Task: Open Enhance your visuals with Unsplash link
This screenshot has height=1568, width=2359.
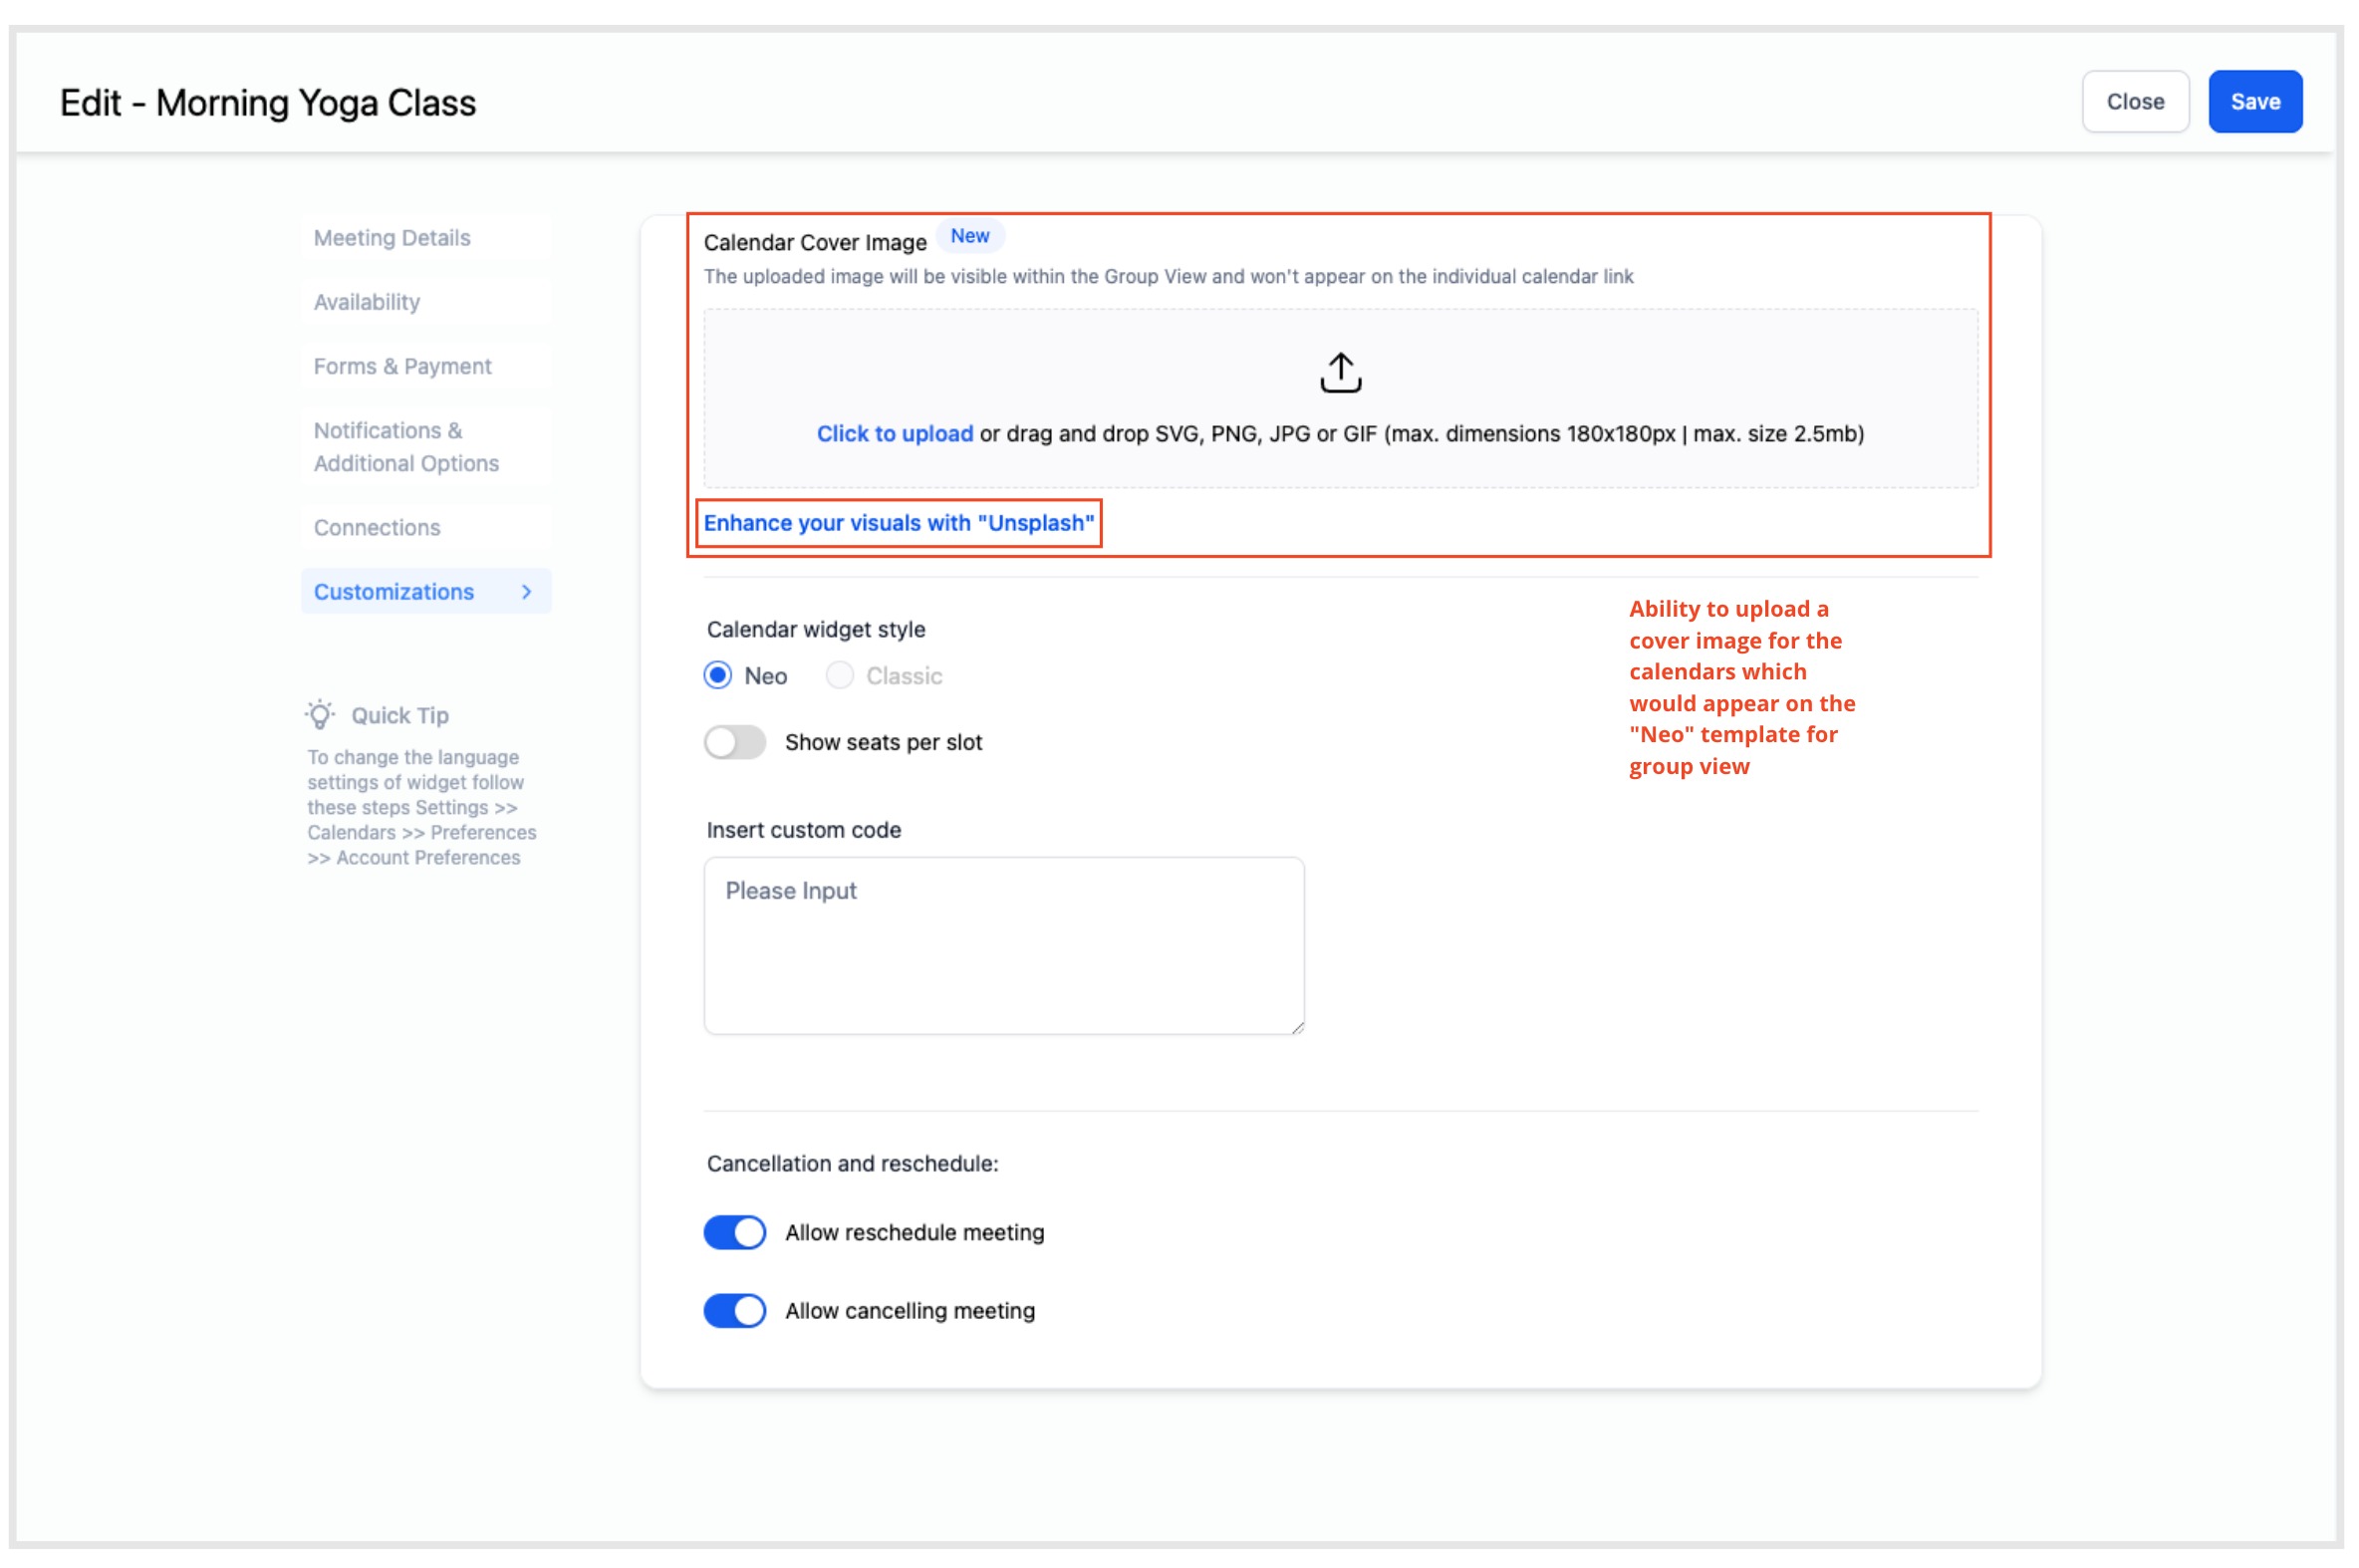Action: [x=898, y=523]
